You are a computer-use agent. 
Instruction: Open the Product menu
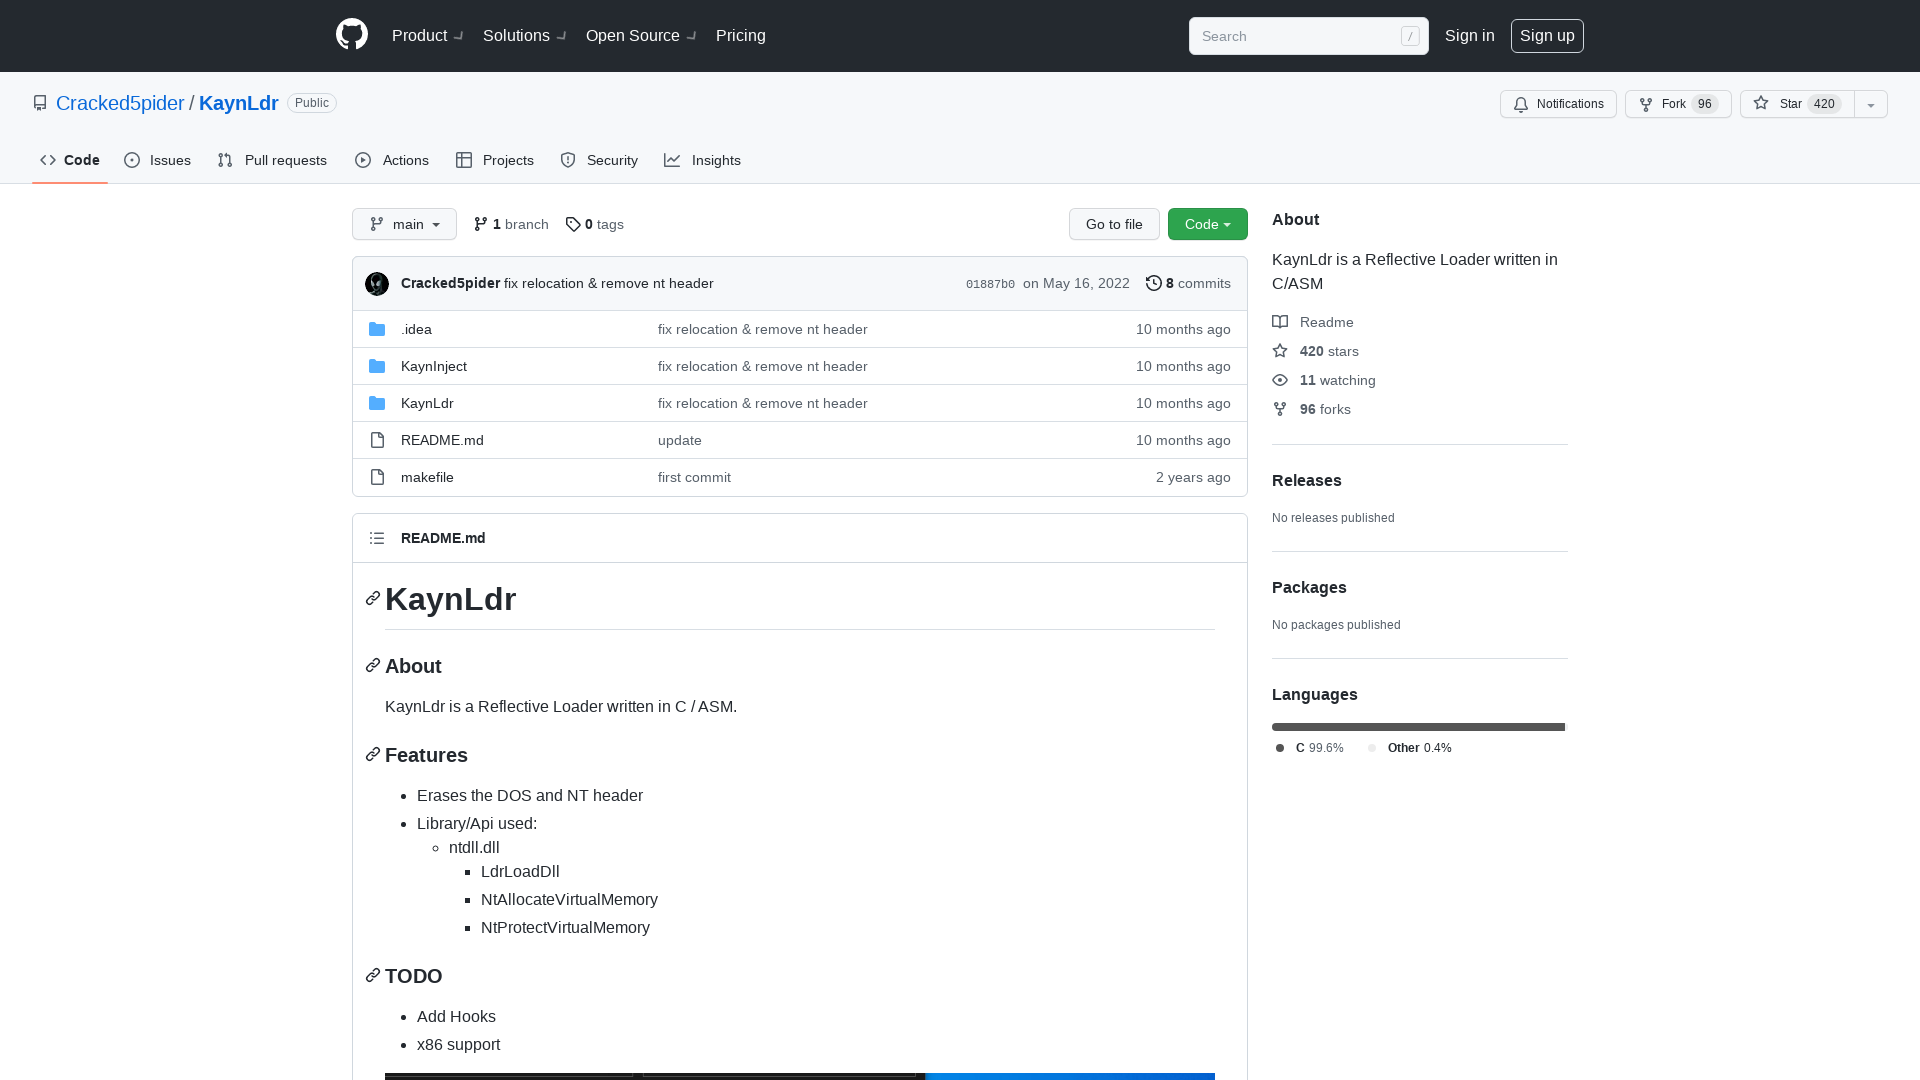coord(427,36)
